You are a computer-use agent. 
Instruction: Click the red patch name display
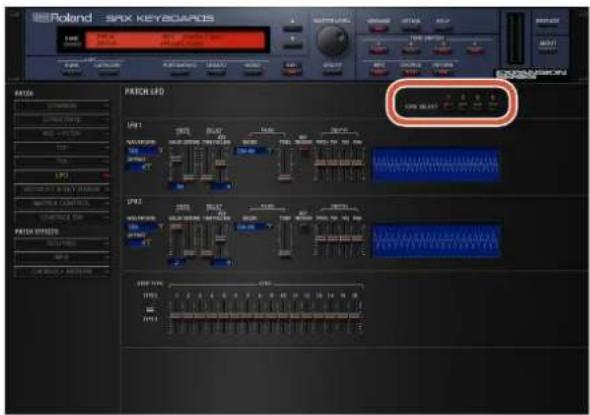click(x=175, y=40)
